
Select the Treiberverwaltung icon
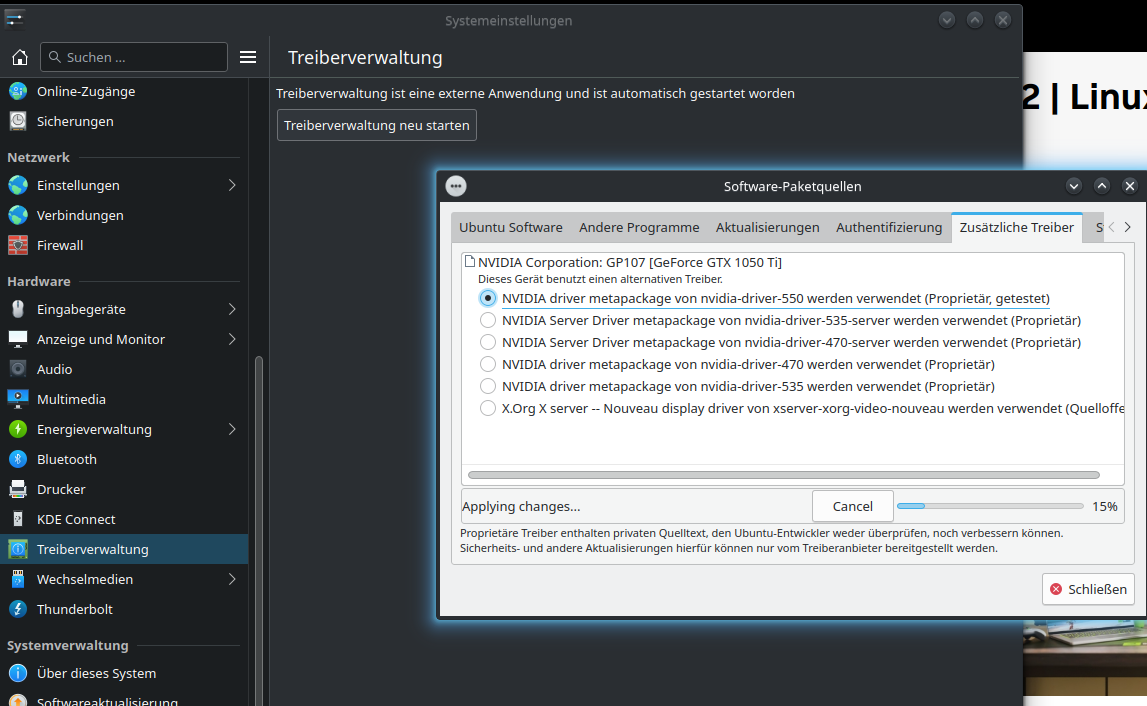coord(18,549)
